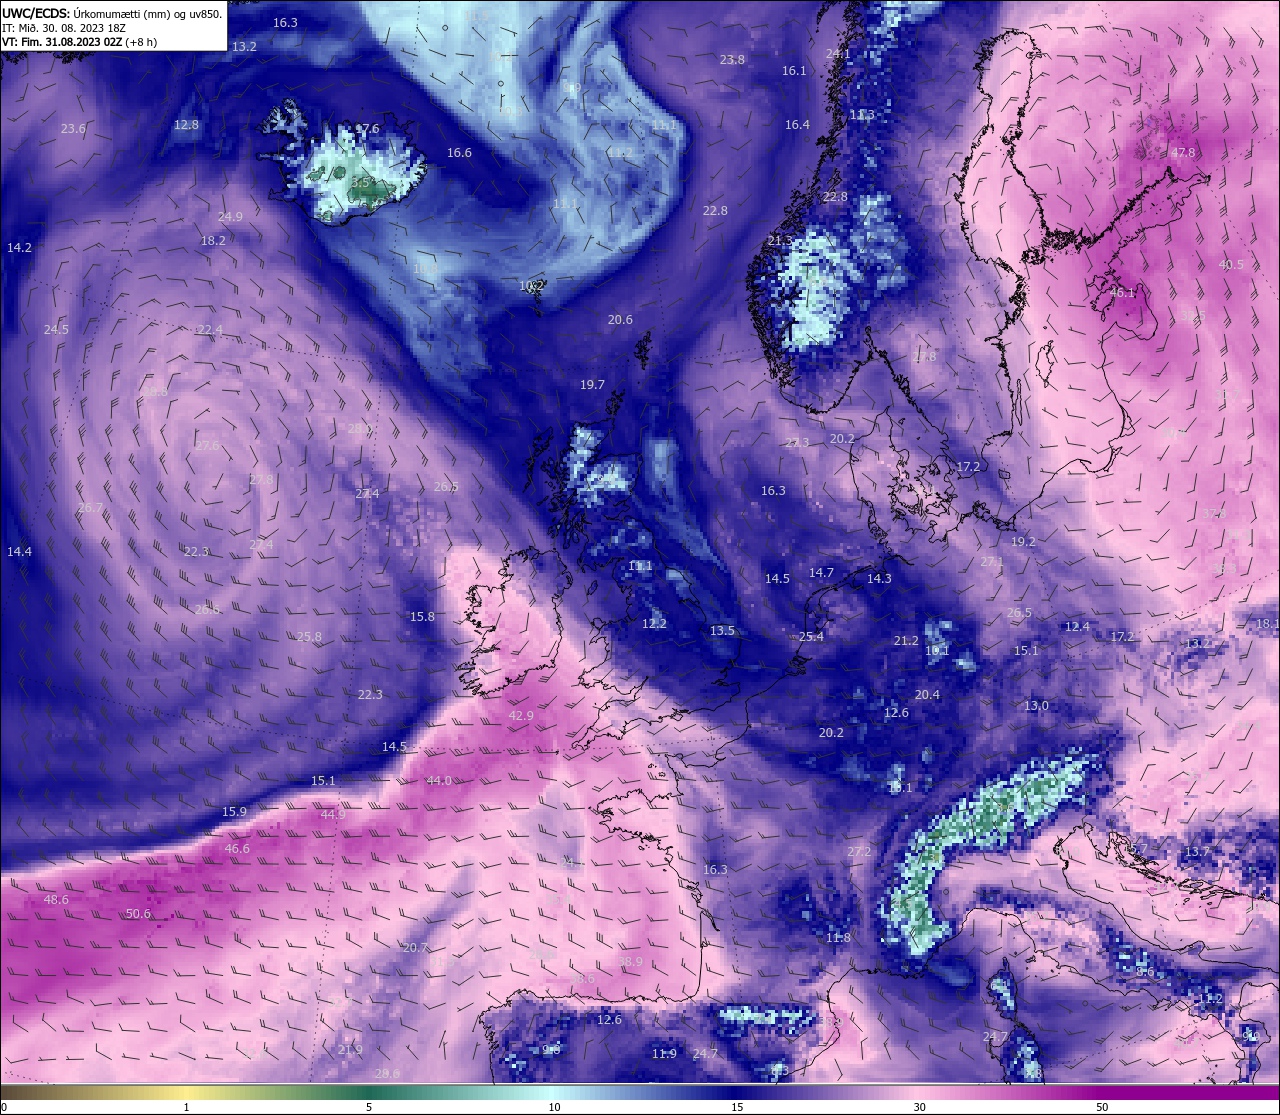Image resolution: width=1280 pixels, height=1115 pixels.
Task: Select the 42.9 value south of Ireland
Action: pyautogui.click(x=521, y=716)
